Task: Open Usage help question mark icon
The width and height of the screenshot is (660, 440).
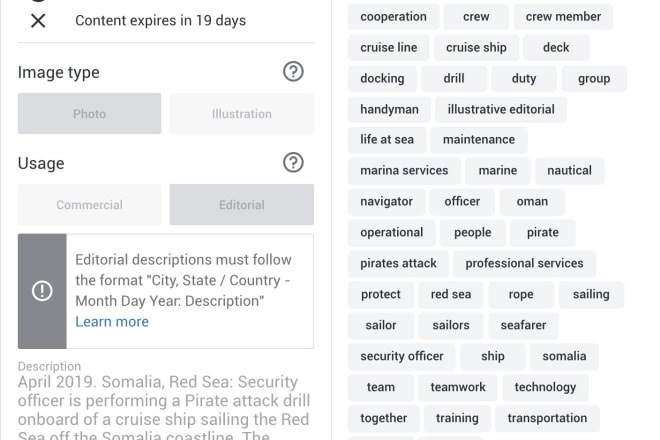Action: (x=293, y=163)
